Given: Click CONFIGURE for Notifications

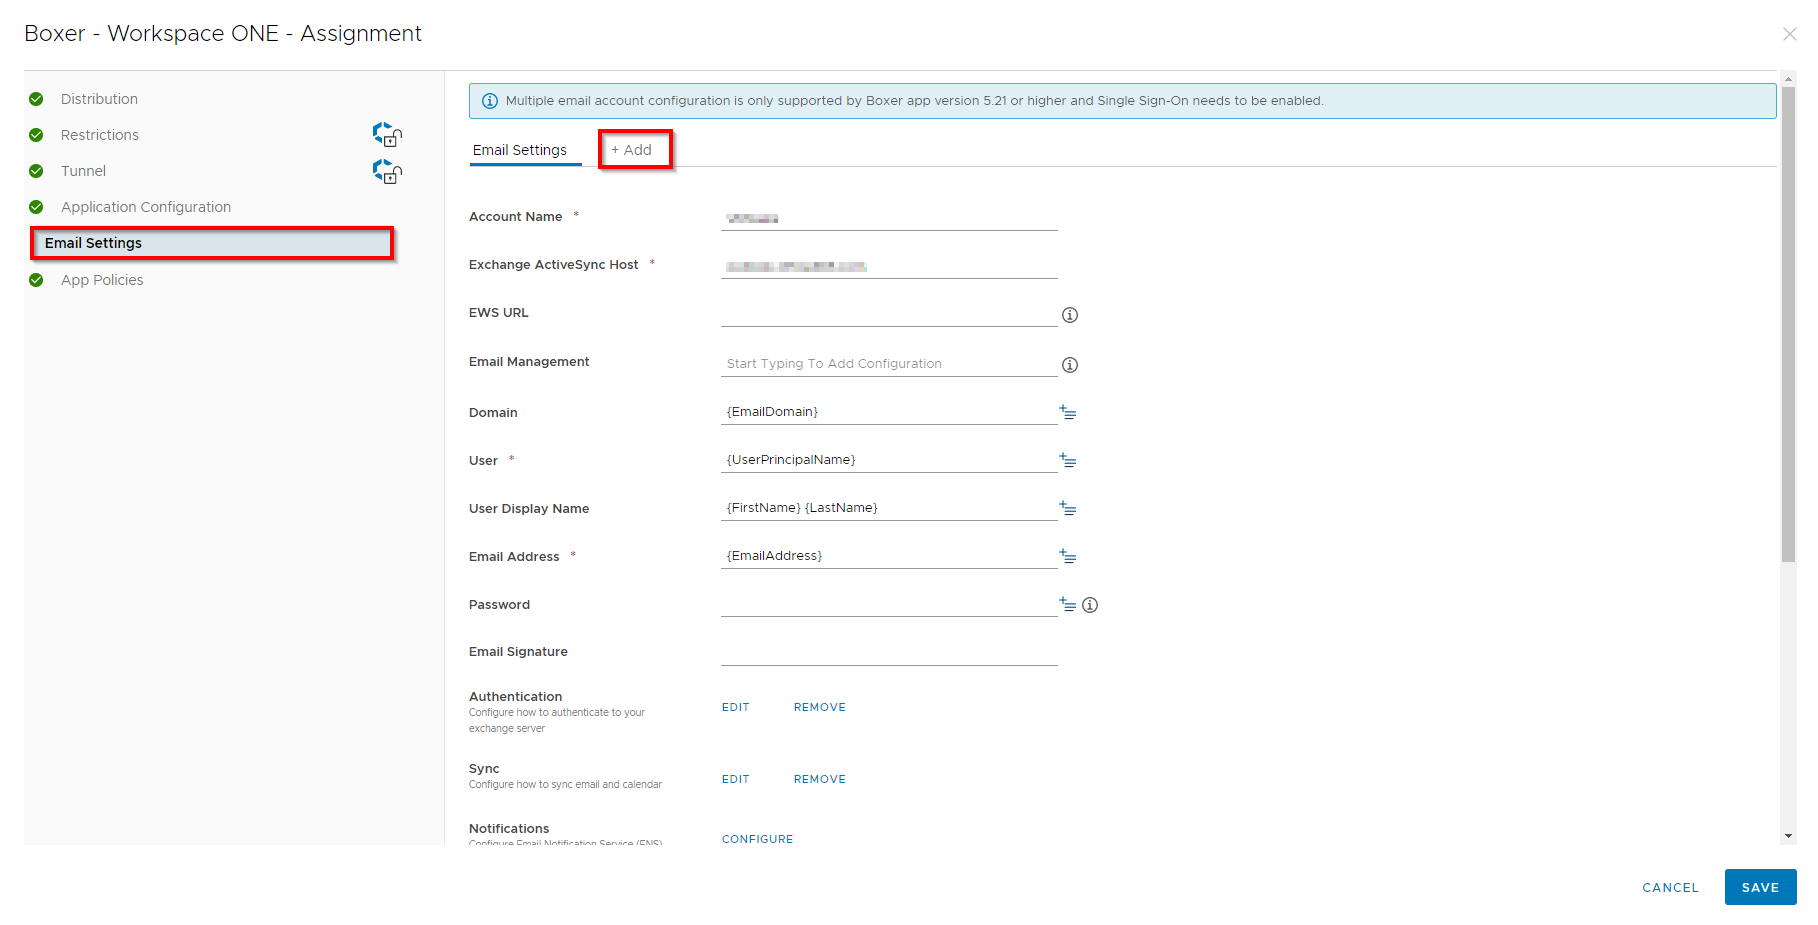Looking at the screenshot, I should [x=757, y=839].
